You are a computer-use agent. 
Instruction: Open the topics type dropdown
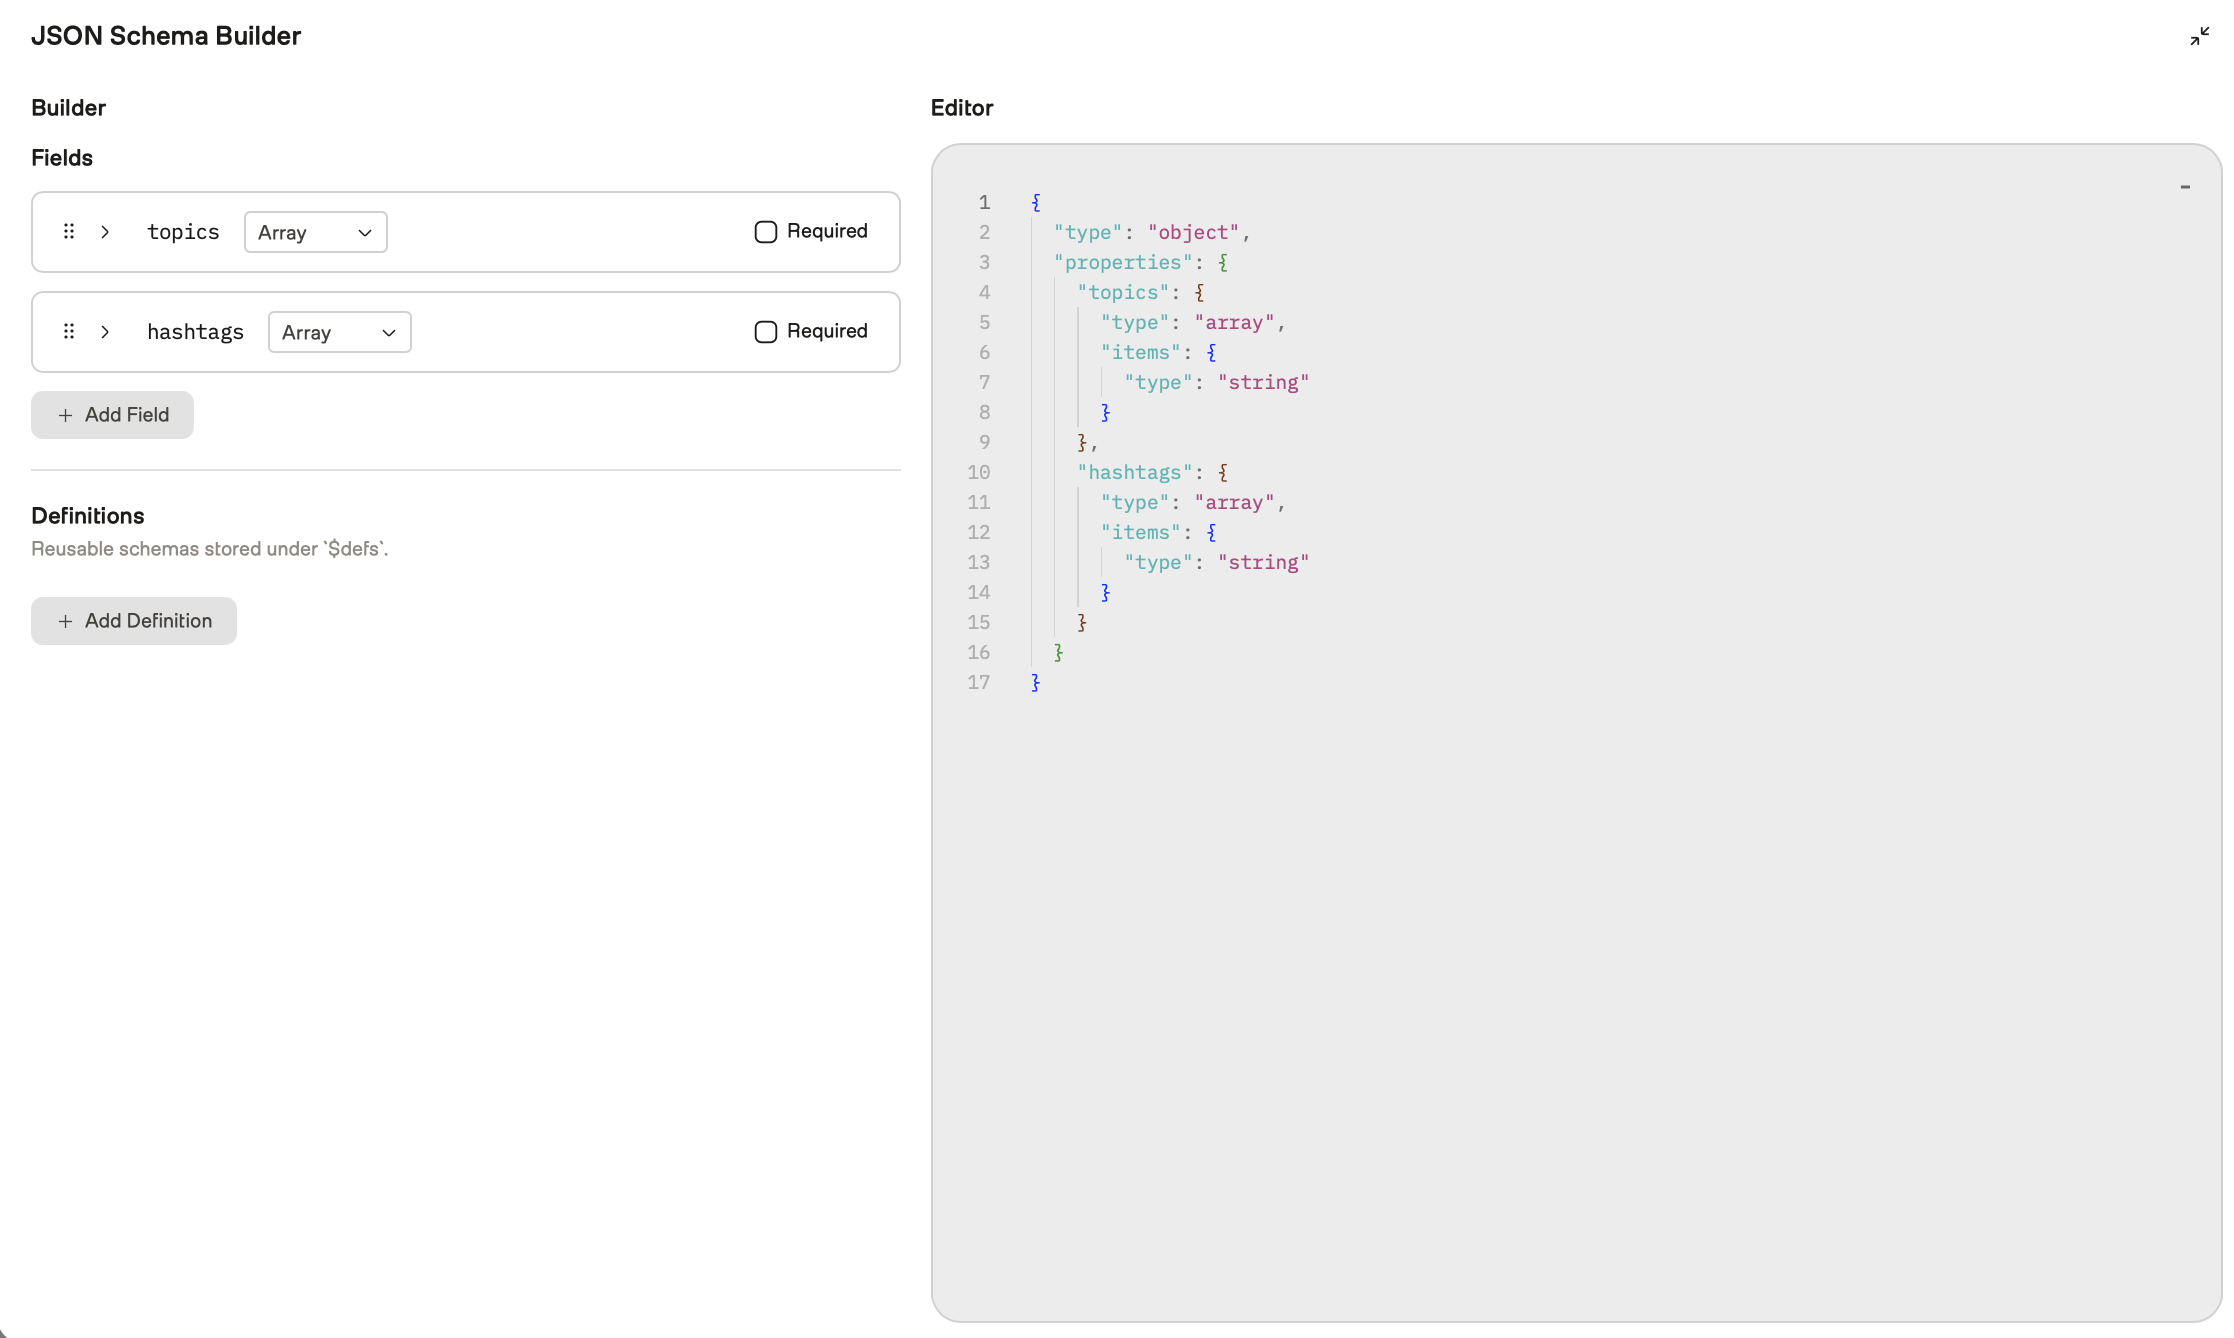pos(315,232)
